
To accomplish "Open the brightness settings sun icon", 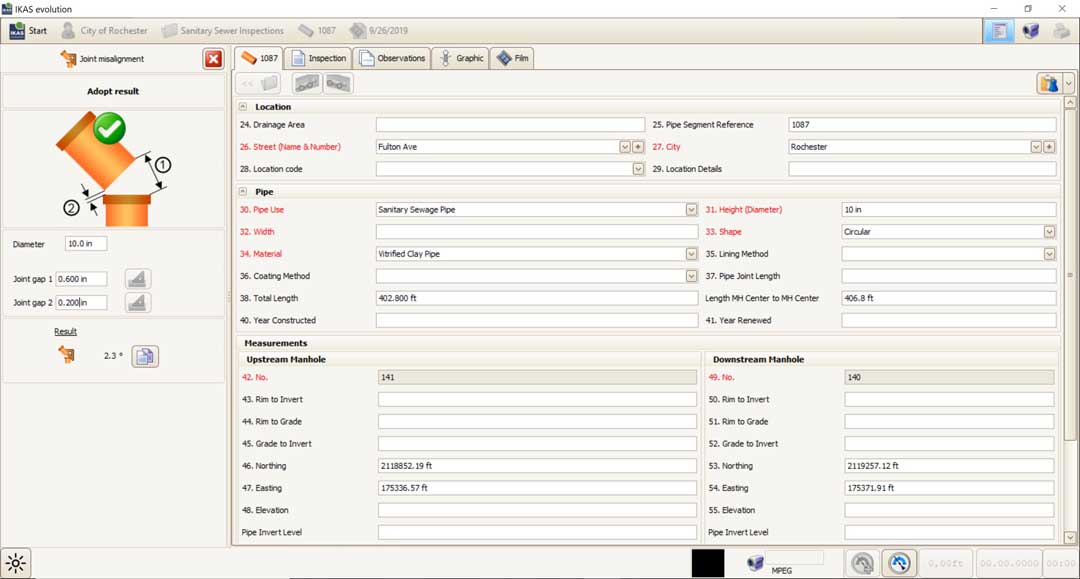I will click(x=16, y=563).
